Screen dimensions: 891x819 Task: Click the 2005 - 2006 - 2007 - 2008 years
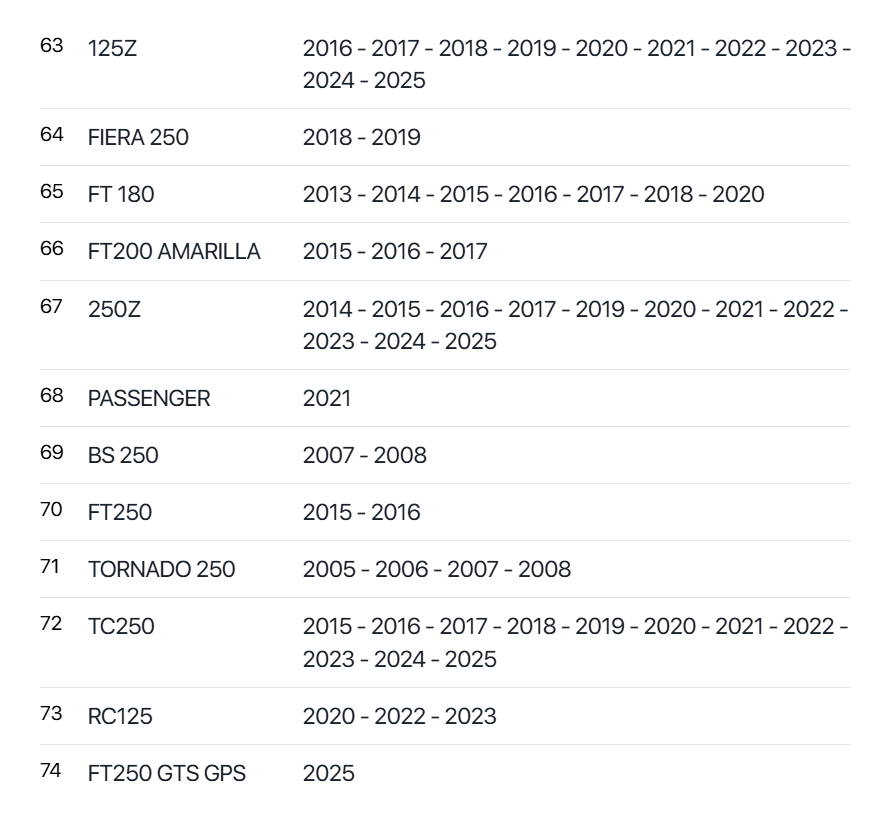436,569
